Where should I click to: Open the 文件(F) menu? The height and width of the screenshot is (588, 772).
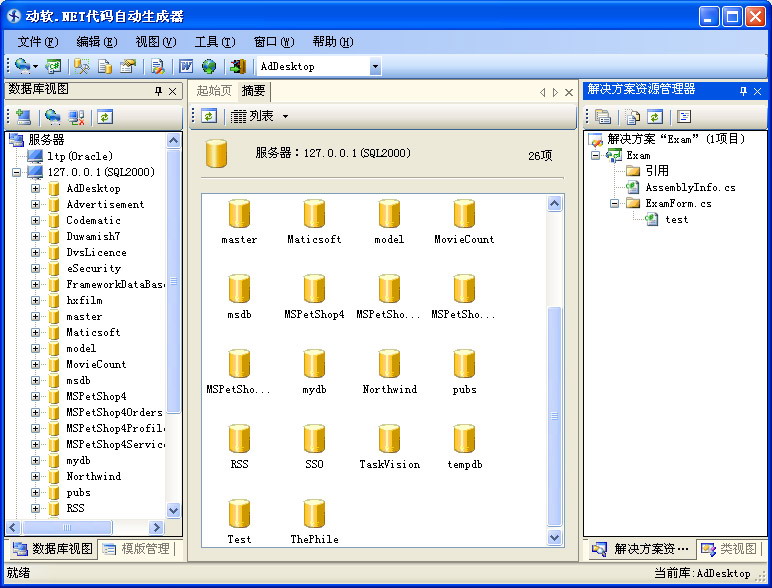[38, 42]
